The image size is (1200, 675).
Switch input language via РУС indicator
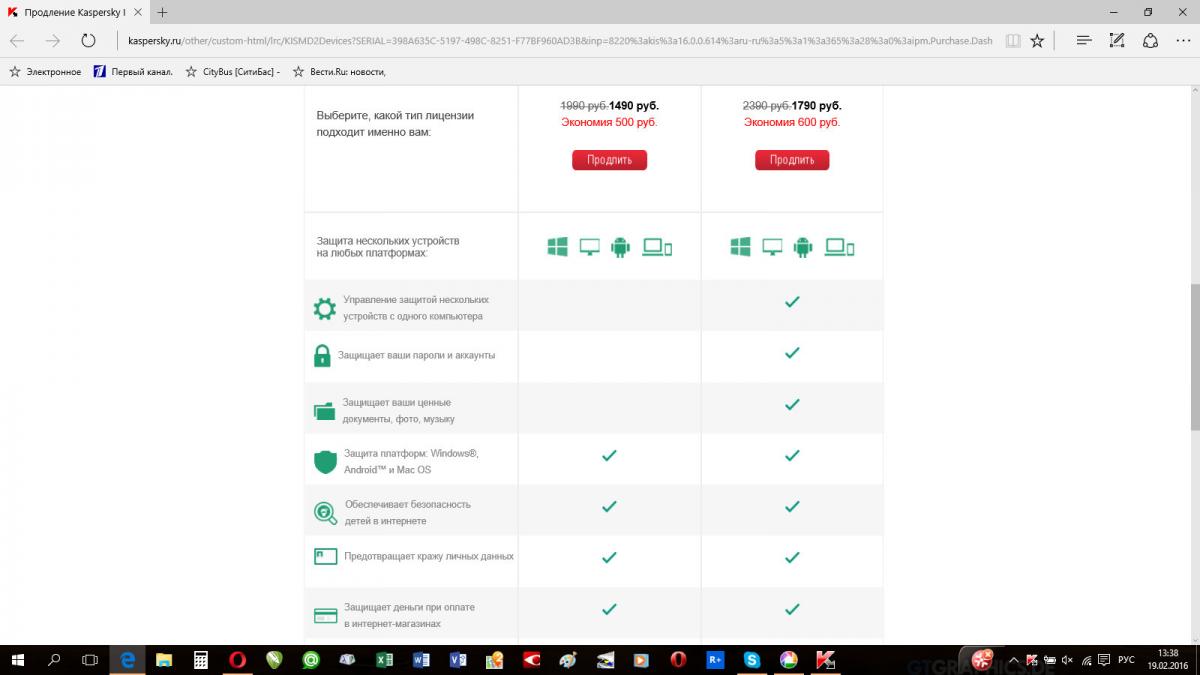pyautogui.click(x=1126, y=660)
